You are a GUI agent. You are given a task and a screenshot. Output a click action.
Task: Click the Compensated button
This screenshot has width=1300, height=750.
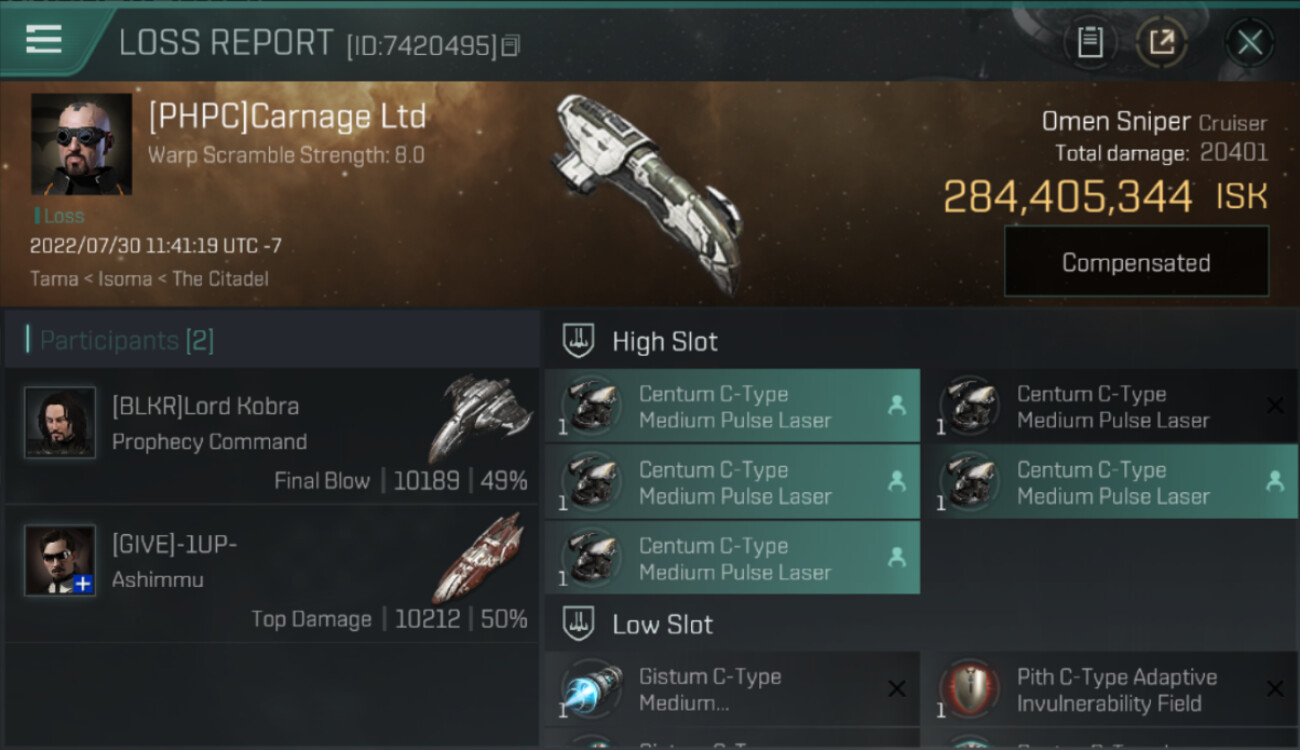(1136, 262)
